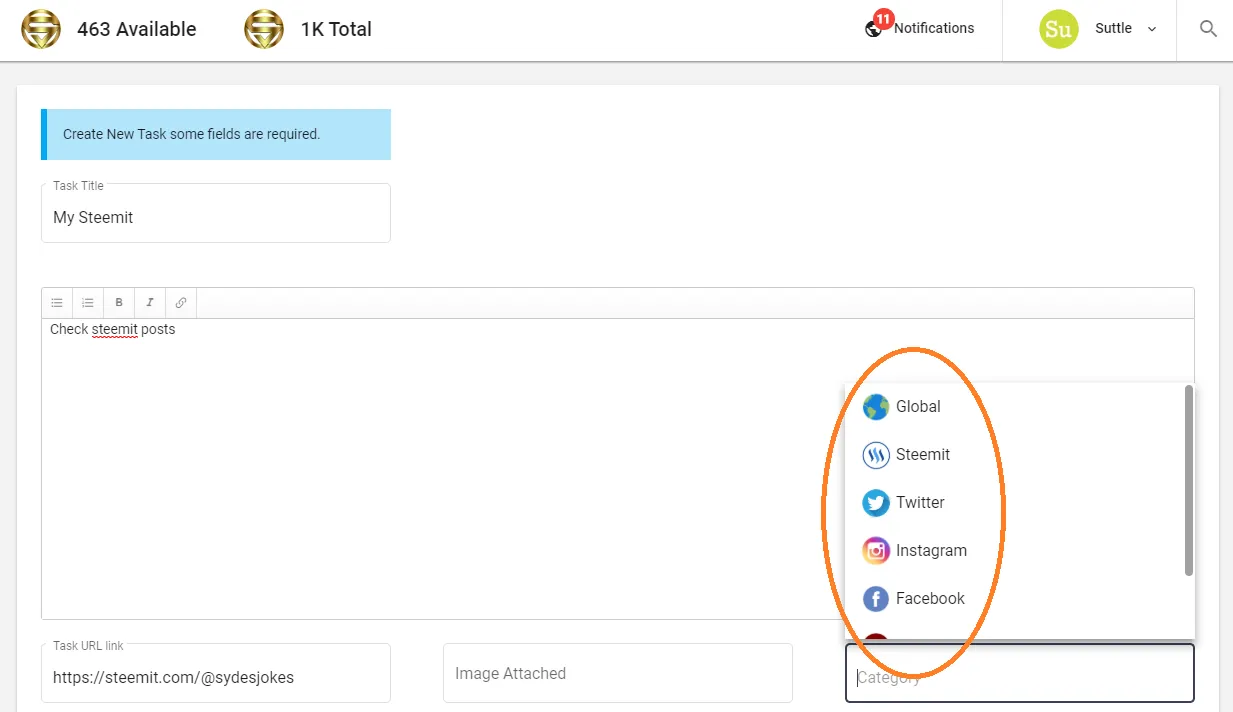Screen dimensions: 1233x712
Task: Click the category list scrollbar
Action: coord(1189,480)
